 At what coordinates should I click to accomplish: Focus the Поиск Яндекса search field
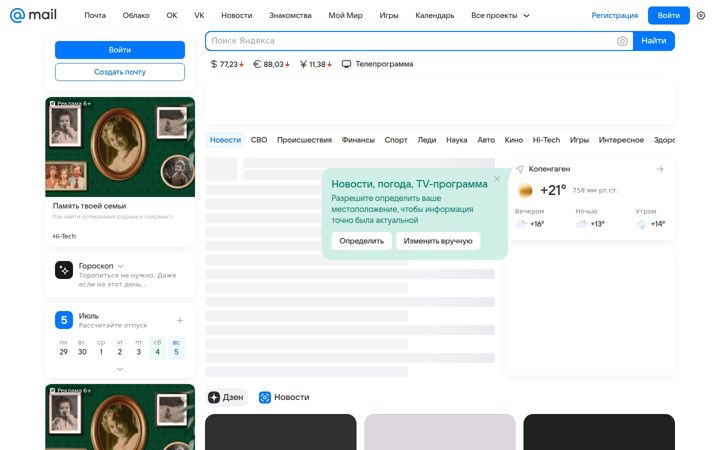click(411, 41)
